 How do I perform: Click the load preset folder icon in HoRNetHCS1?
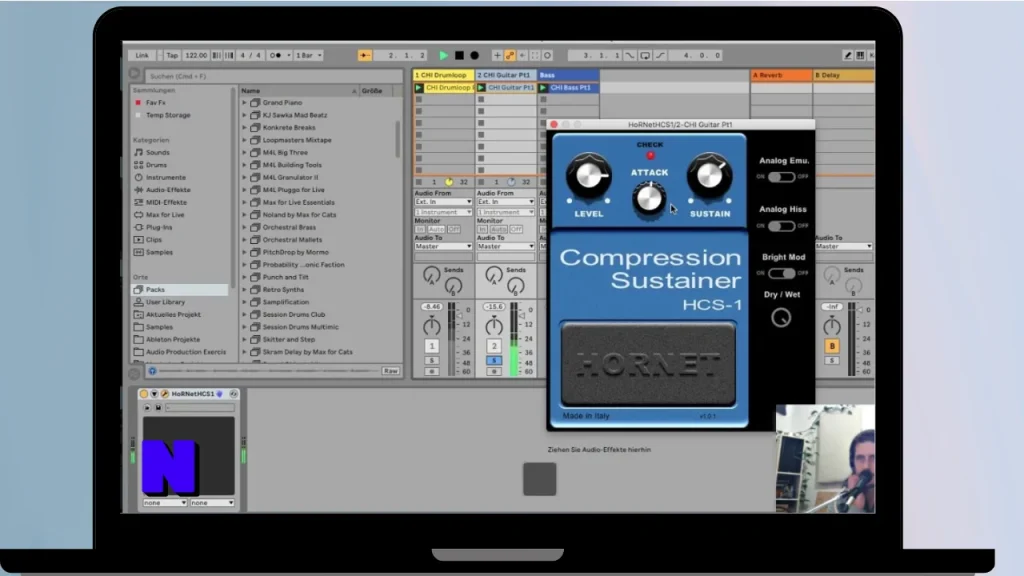[147, 408]
